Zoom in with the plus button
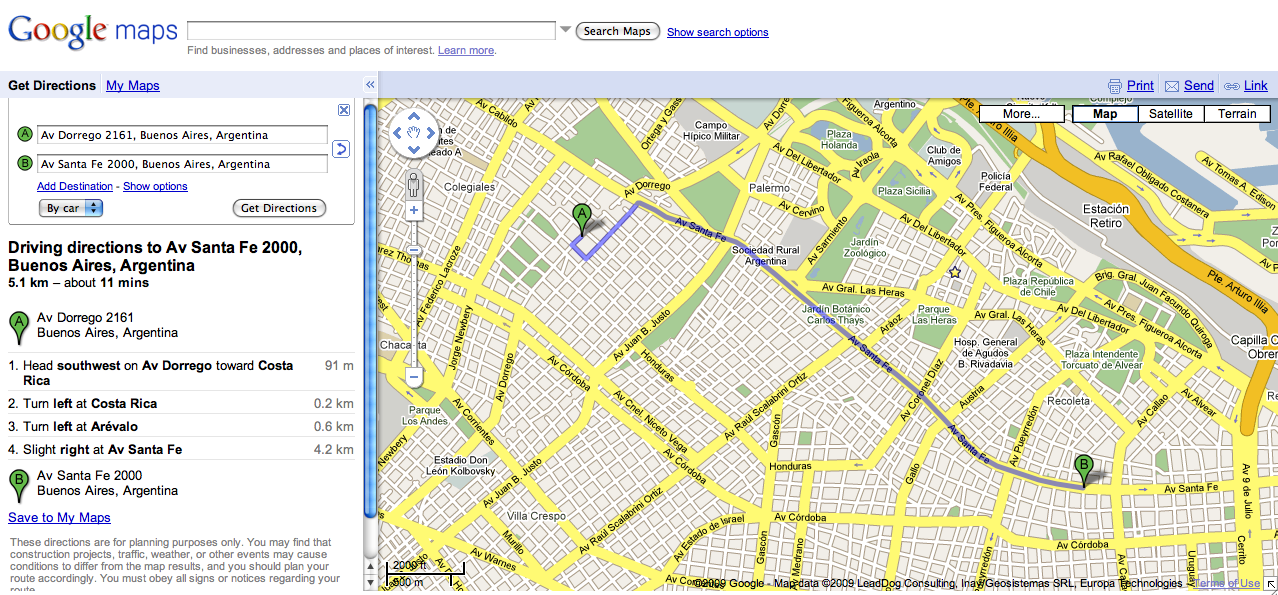 (x=414, y=211)
